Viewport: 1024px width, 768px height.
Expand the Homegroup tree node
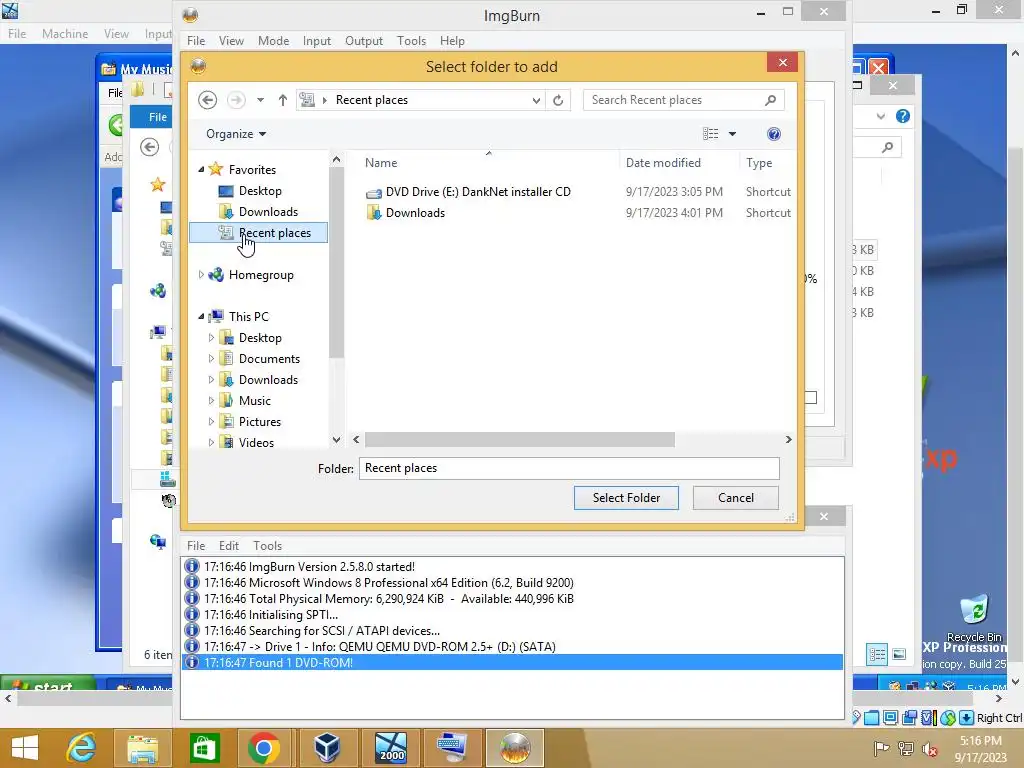pos(201,275)
